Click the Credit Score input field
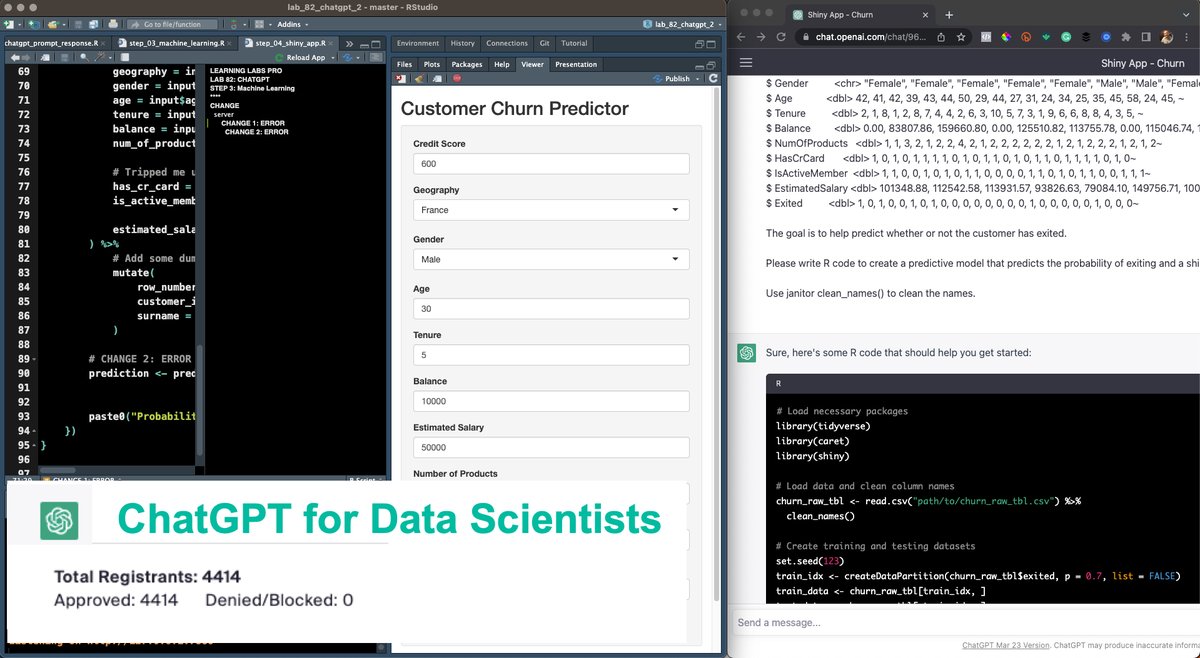Screen dimensions: 1200x658 551,164
